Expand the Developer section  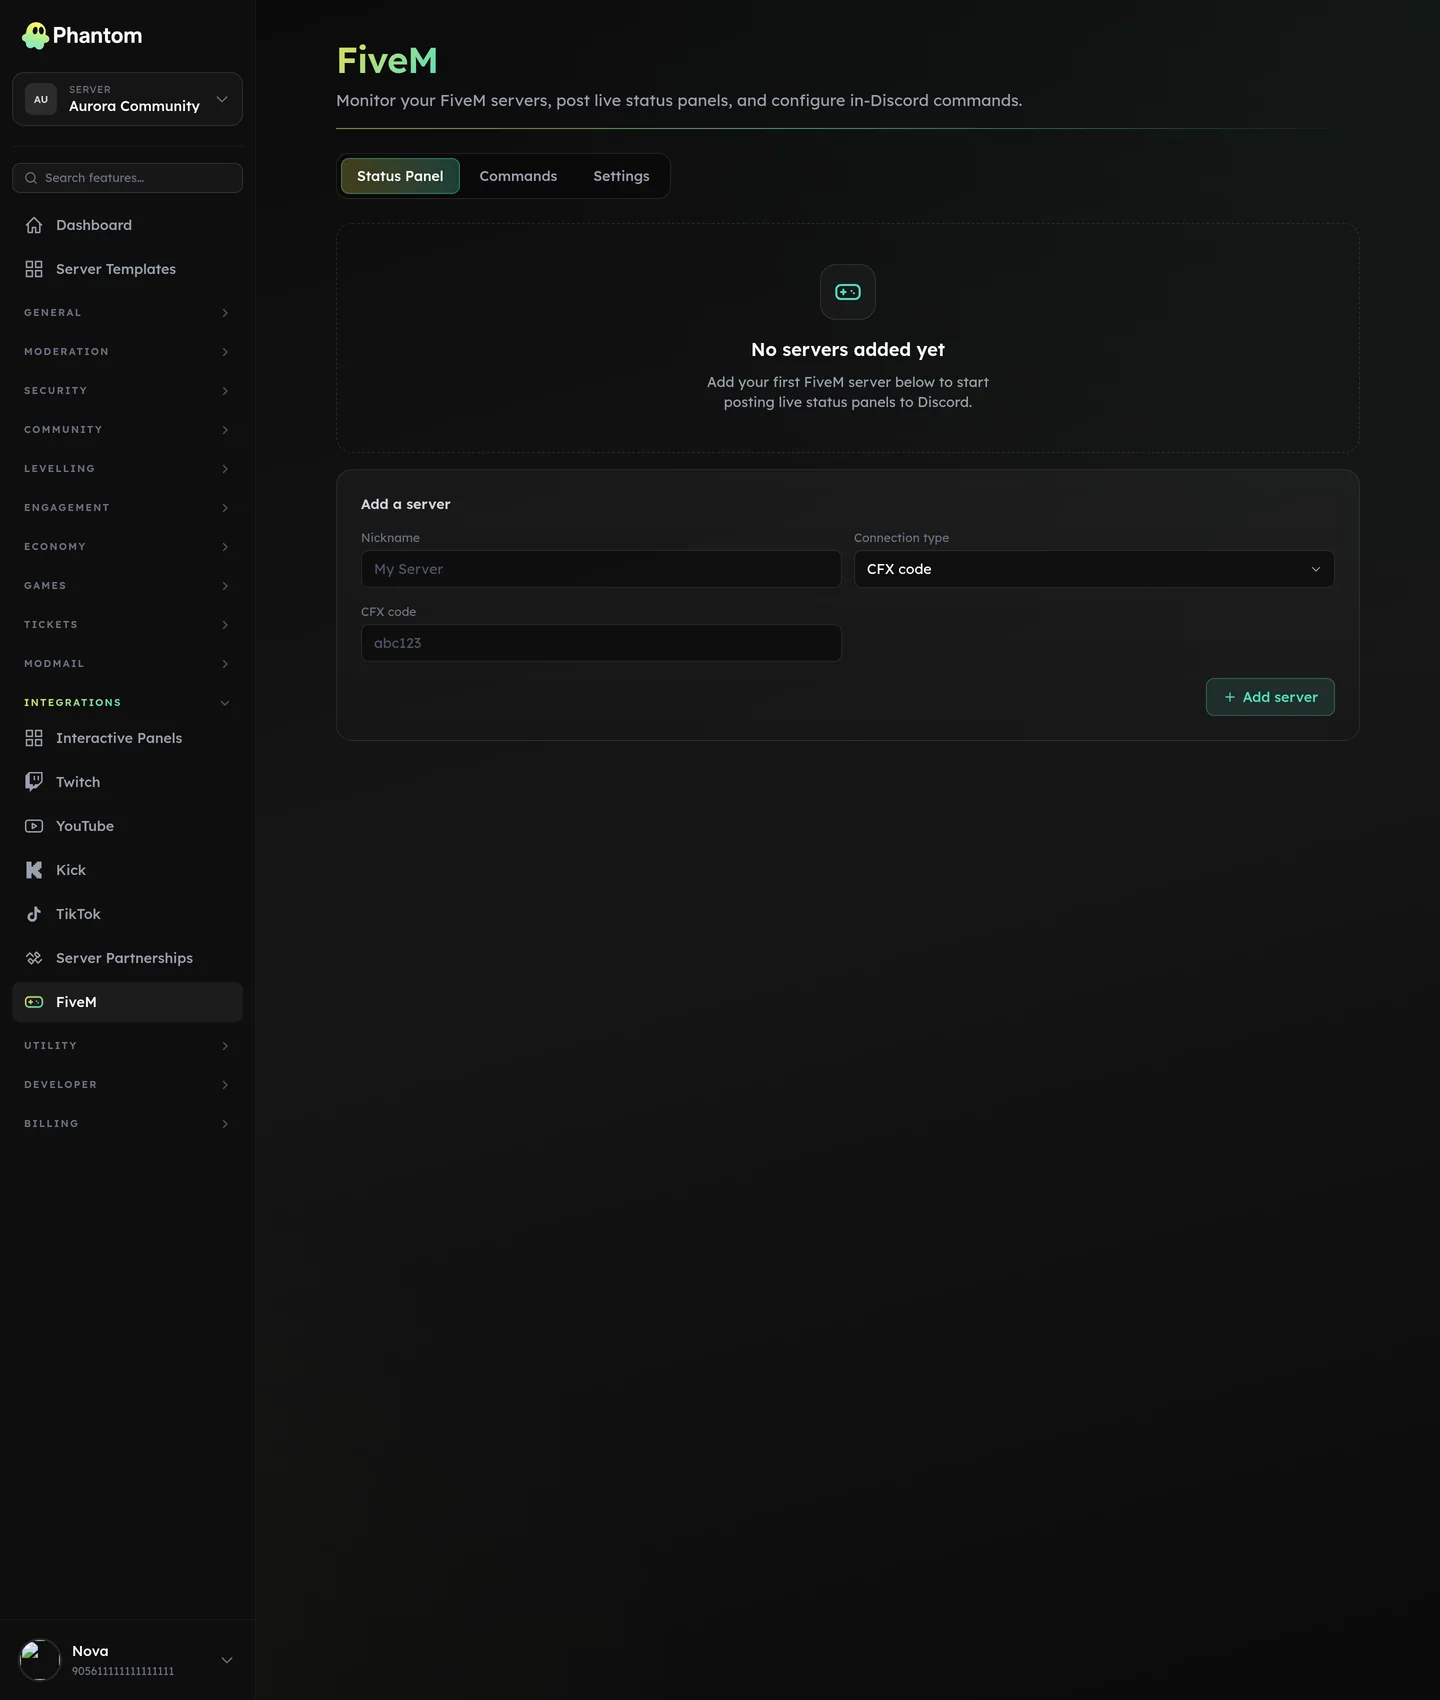click(x=127, y=1085)
